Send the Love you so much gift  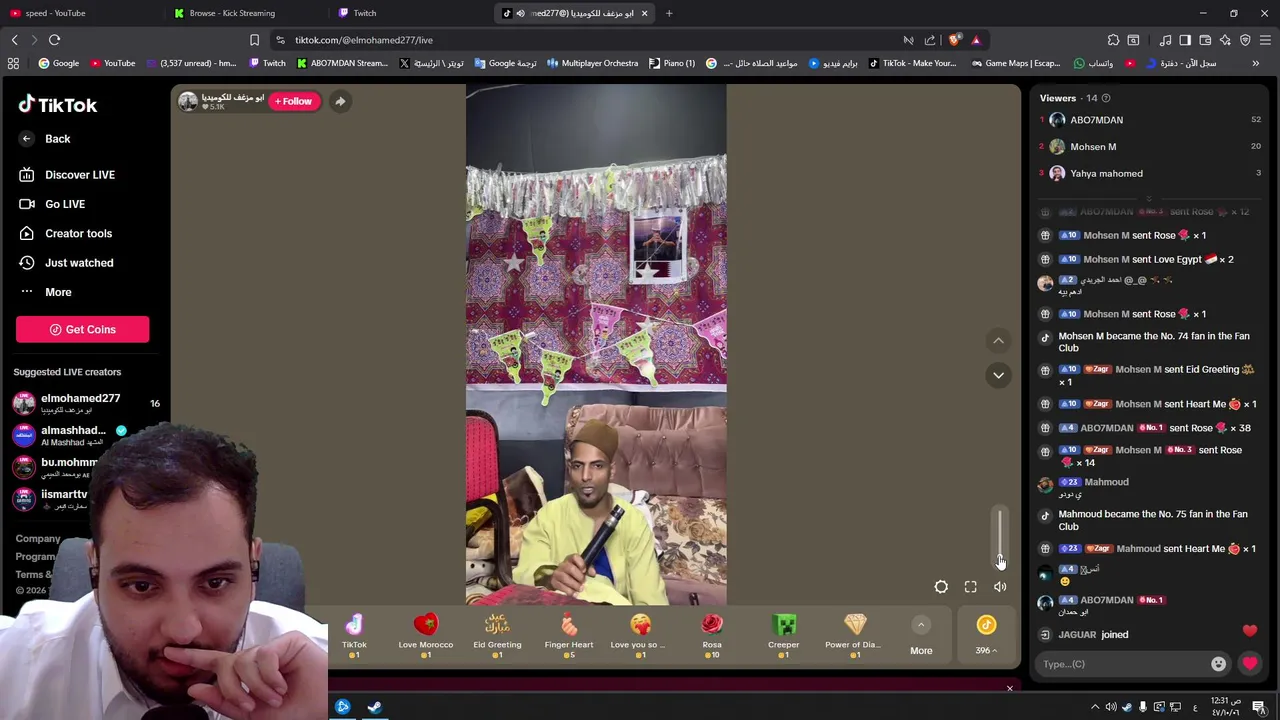[640, 636]
